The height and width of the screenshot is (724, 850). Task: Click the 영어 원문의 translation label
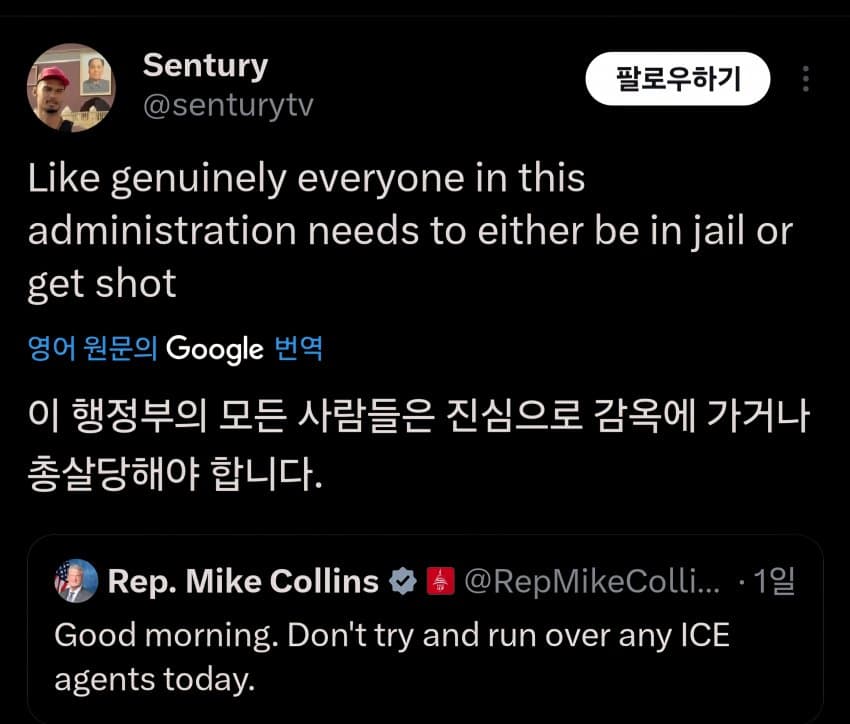click(93, 348)
